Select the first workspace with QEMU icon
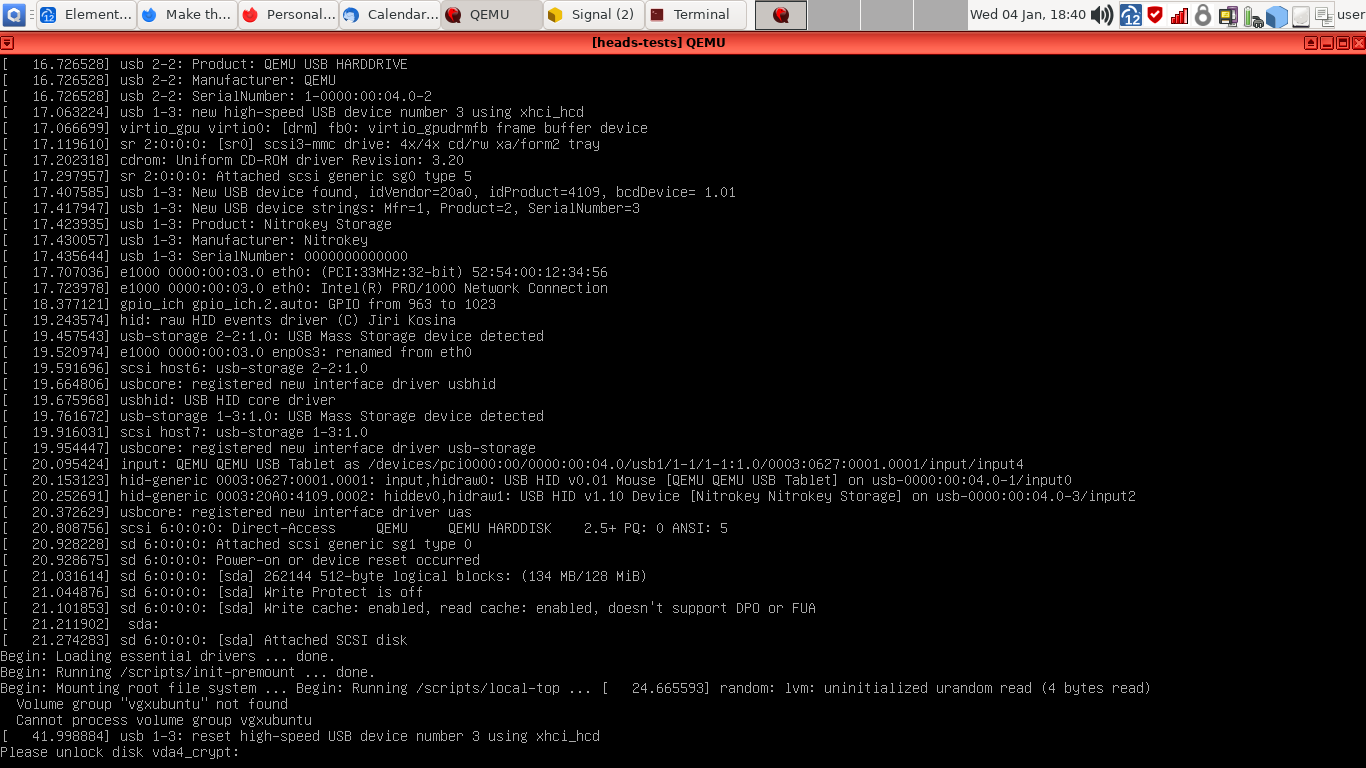The image size is (1366, 768). (781, 15)
